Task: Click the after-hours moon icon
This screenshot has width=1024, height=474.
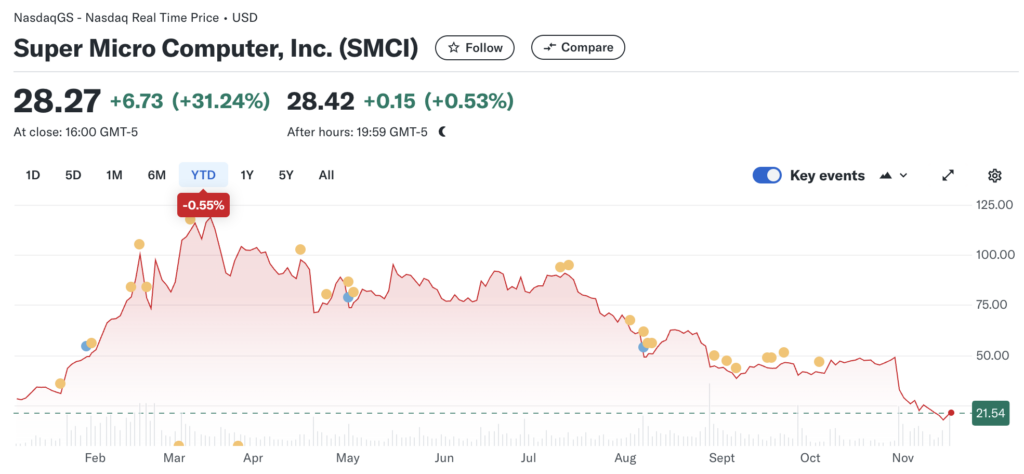Action: pos(442,132)
